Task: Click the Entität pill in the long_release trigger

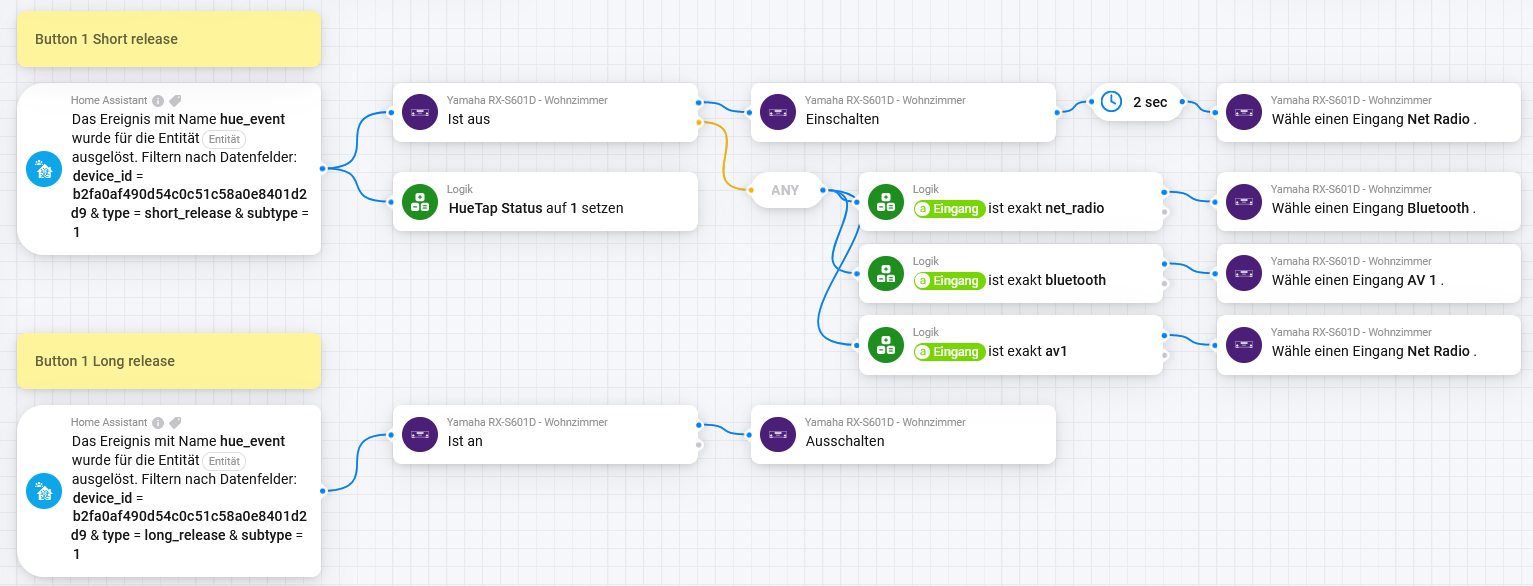Action: 224,462
